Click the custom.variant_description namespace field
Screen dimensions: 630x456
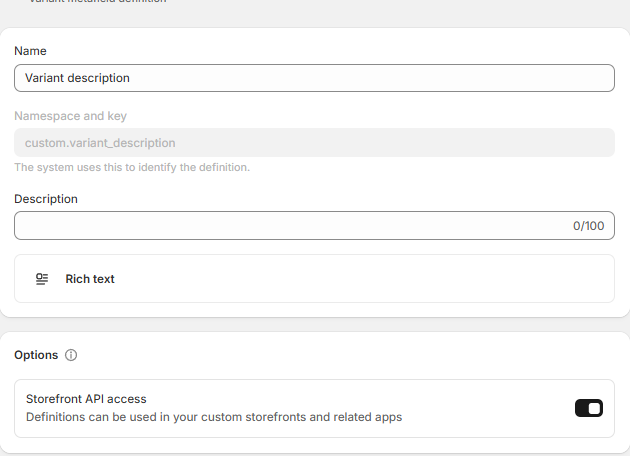(x=314, y=143)
